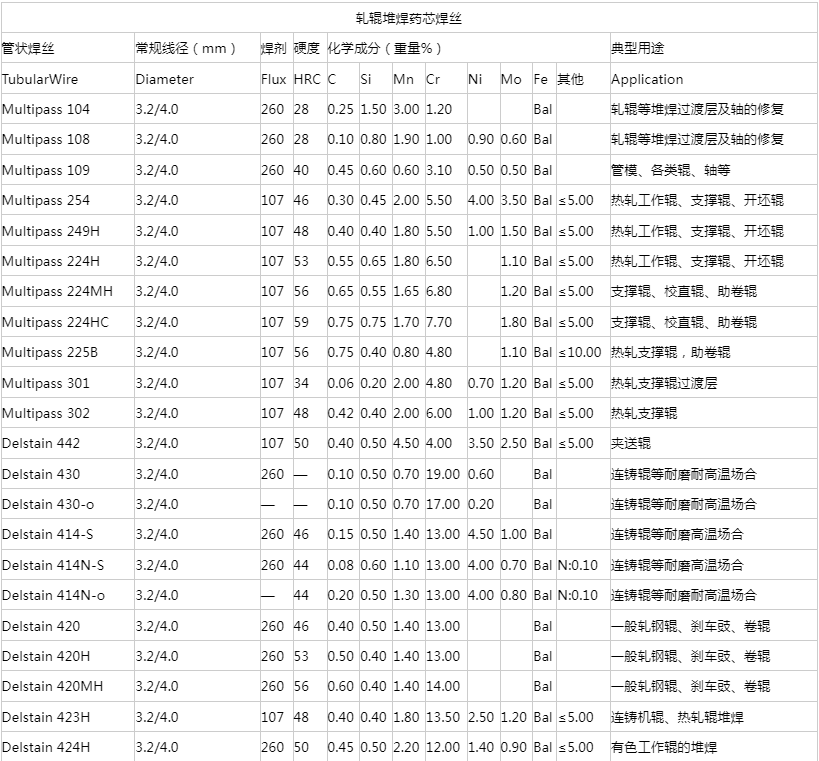Select the Delstain 430 product name
Screen dimensions: 819x761
(x=41, y=474)
